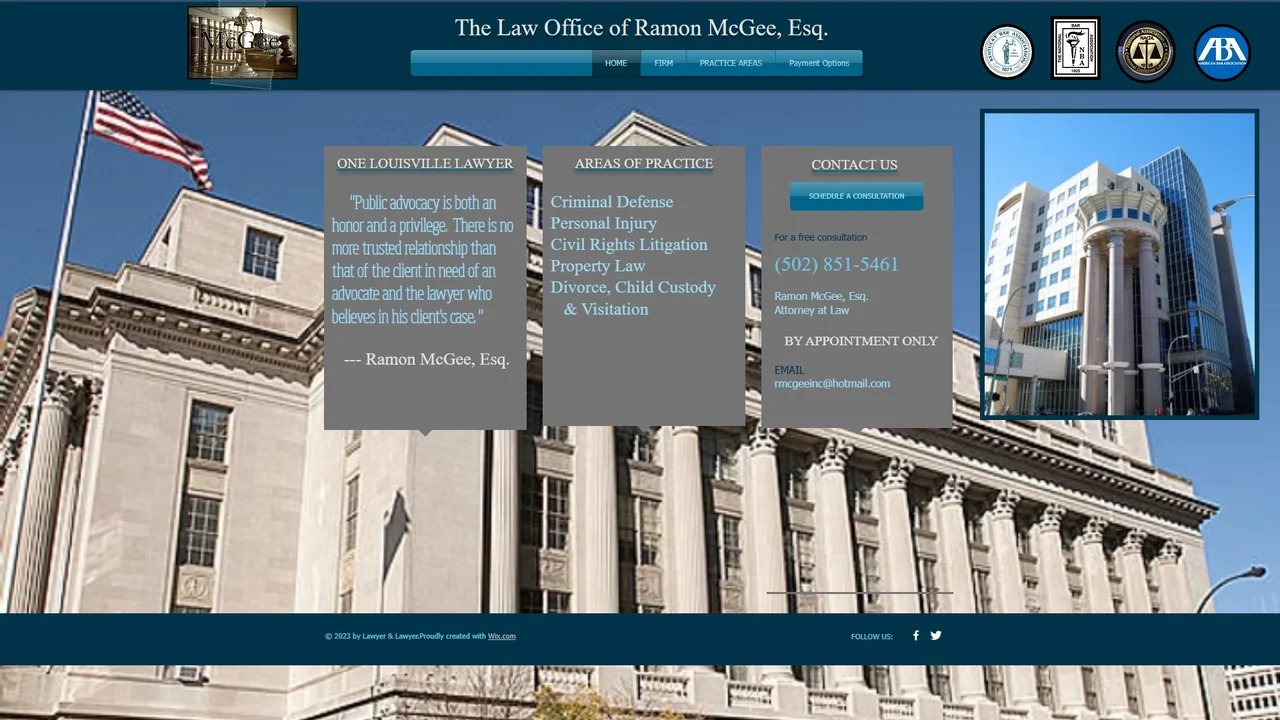Screen dimensions: 1280x720
Task: Click the 'AREAS OF PRACTICE' heading
Action: coord(644,164)
